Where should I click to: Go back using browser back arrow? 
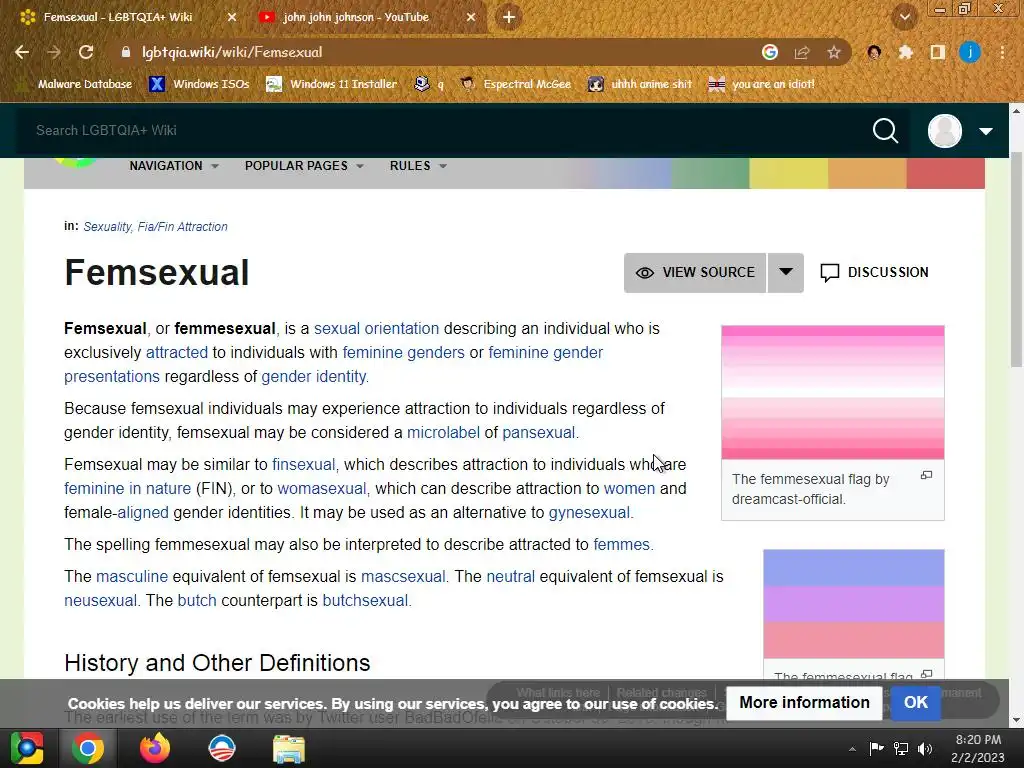coord(22,52)
